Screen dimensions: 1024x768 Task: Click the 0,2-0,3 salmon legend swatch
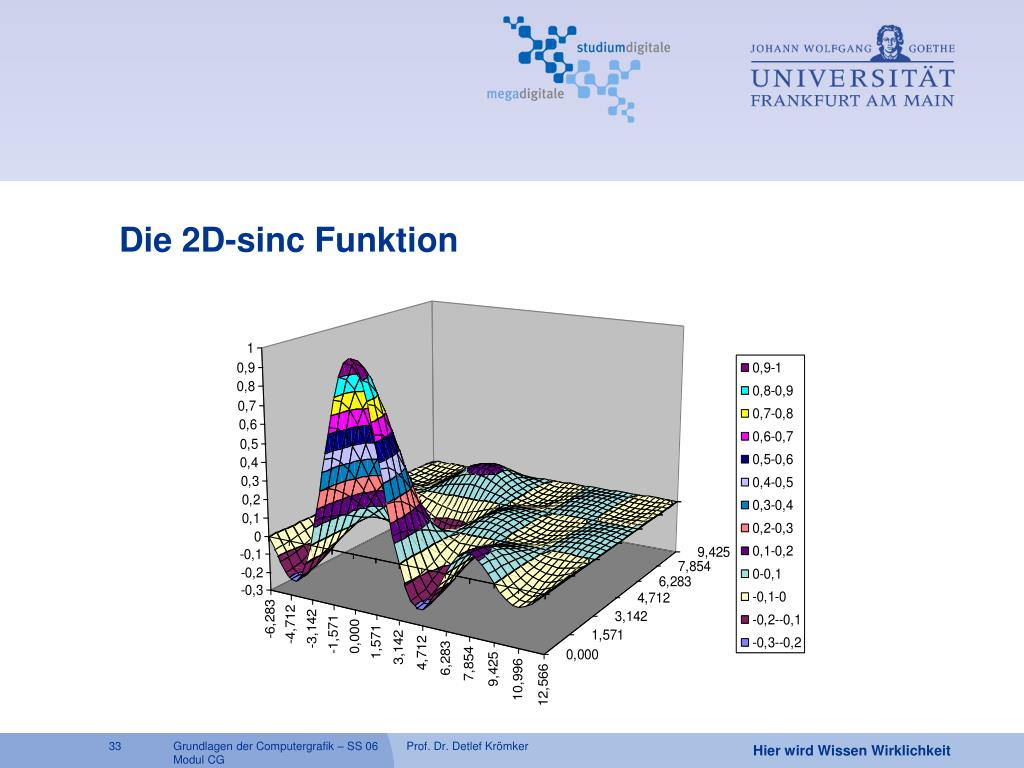click(x=744, y=528)
